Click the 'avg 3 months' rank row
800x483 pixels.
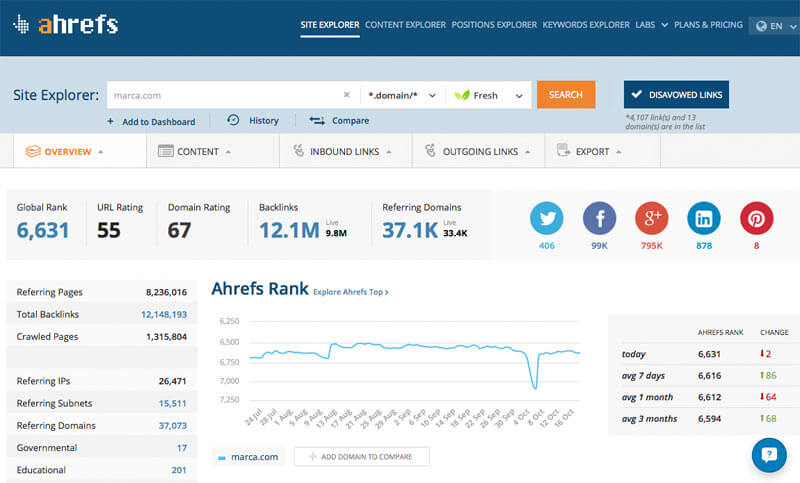point(703,418)
